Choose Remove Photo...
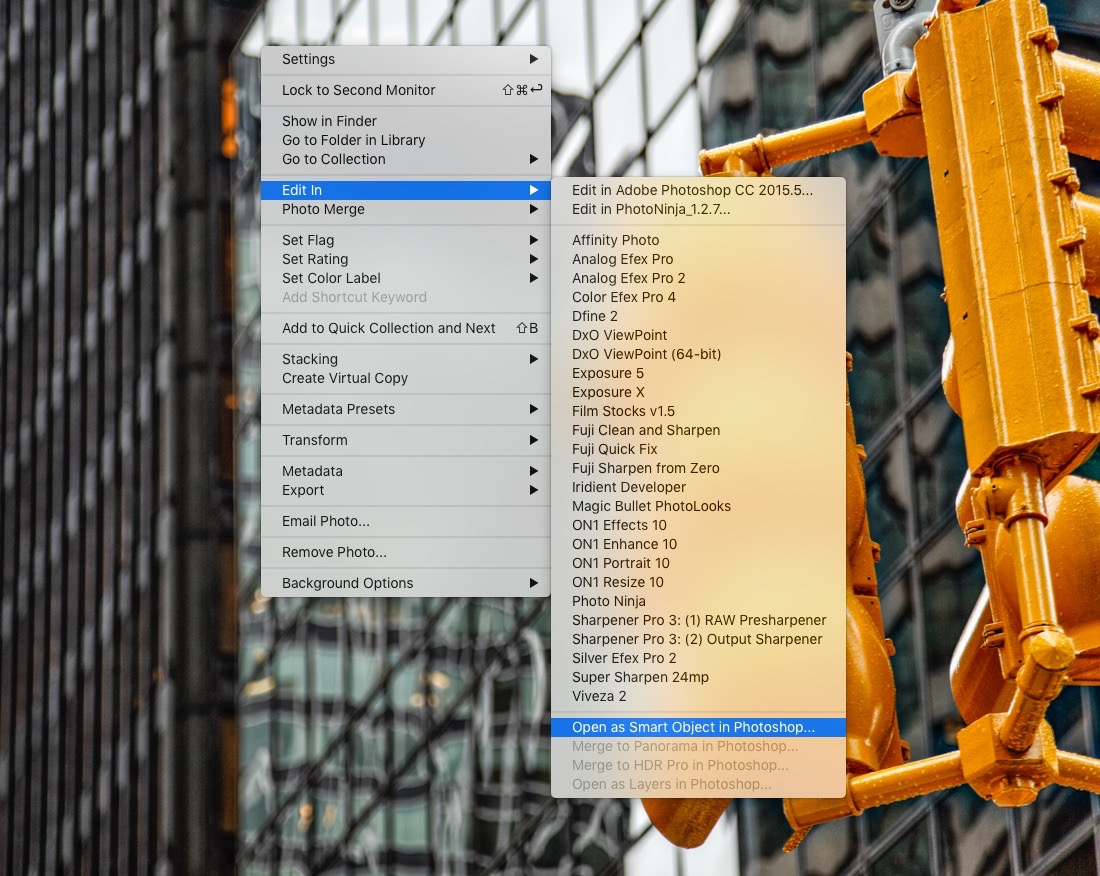 pos(405,552)
